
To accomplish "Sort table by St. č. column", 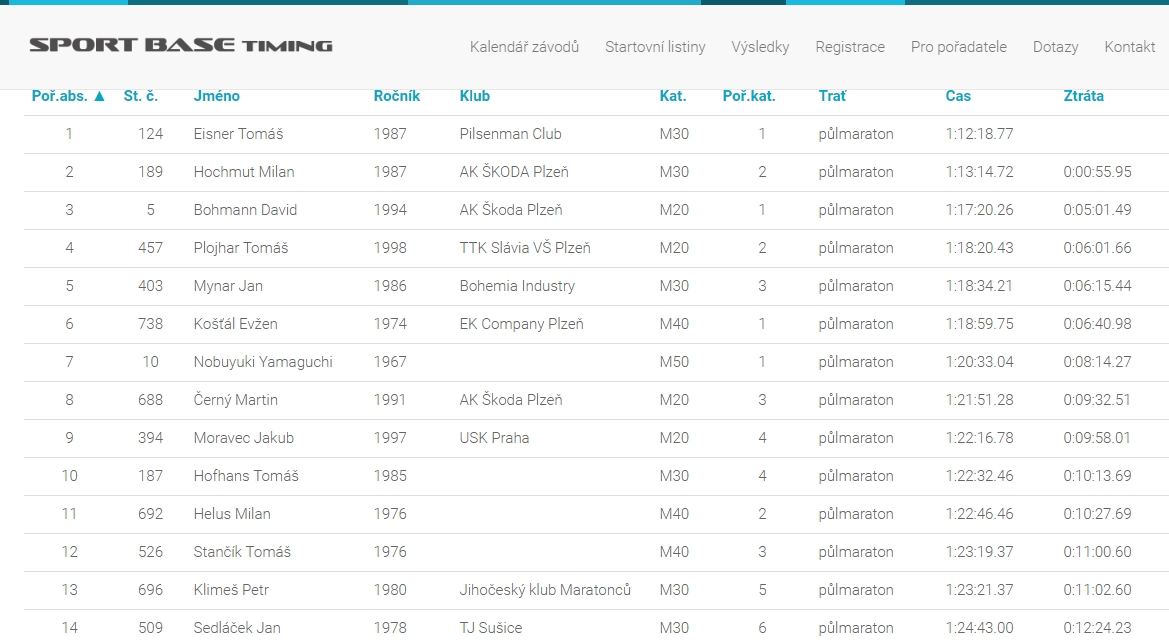I will coord(141,96).
